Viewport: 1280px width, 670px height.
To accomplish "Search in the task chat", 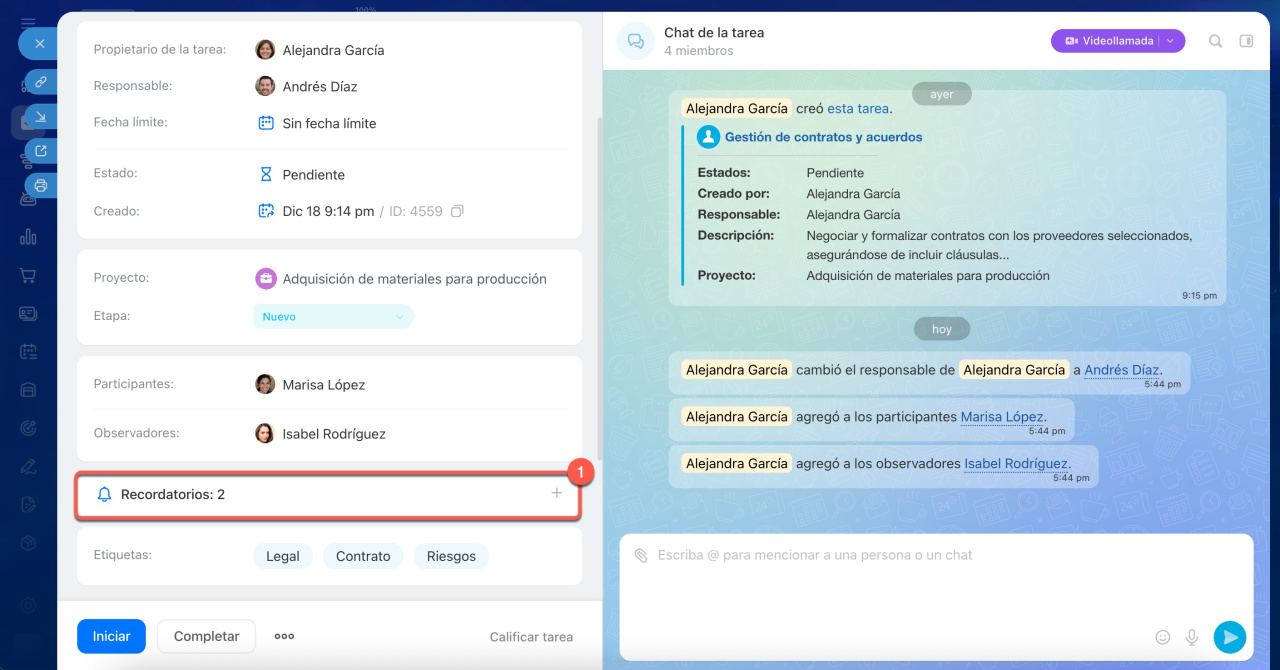I will pos(1215,41).
